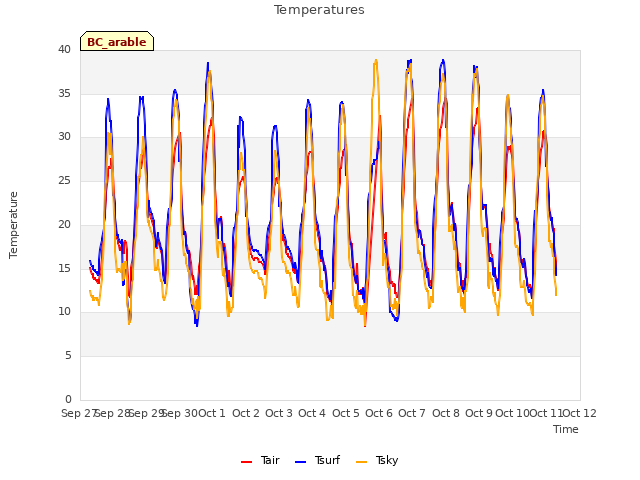Click the blue Tsurf peak on Oct 1
The image size is (640, 480).
(x=208, y=63)
